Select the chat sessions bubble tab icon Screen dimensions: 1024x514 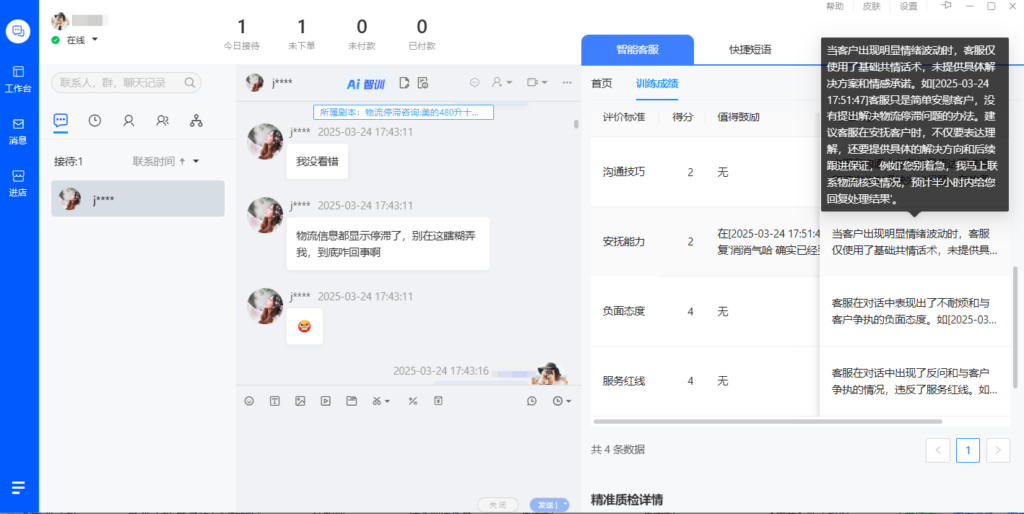pyautogui.click(x=61, y=120)
